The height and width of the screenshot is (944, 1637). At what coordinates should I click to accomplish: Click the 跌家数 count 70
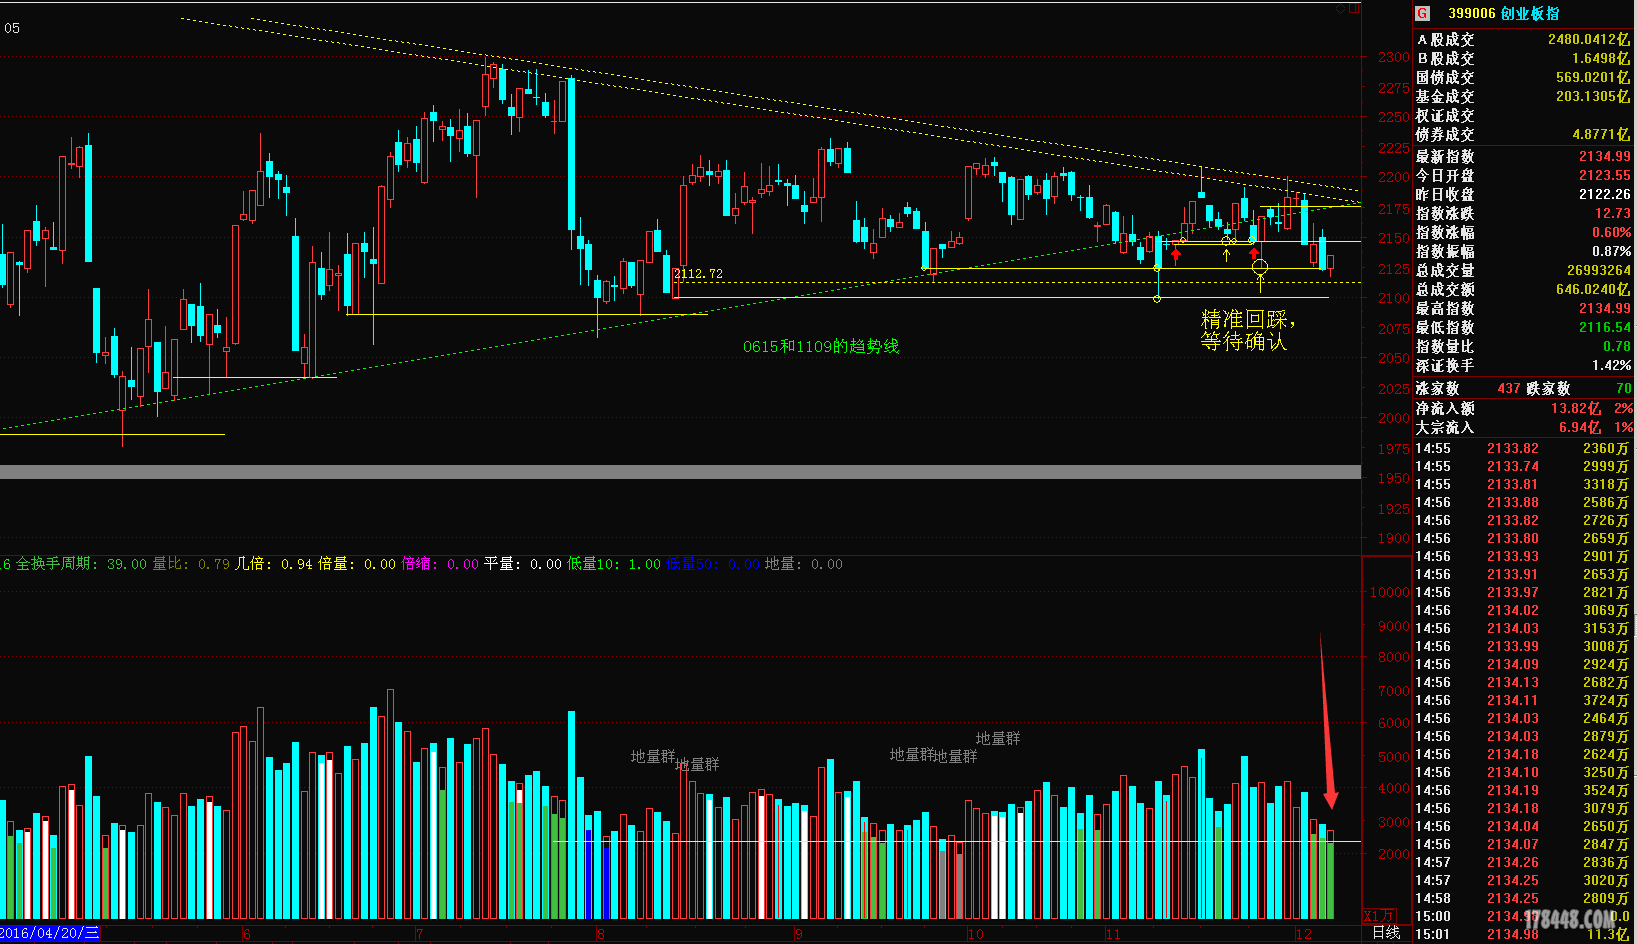(x=1624, y=388)
